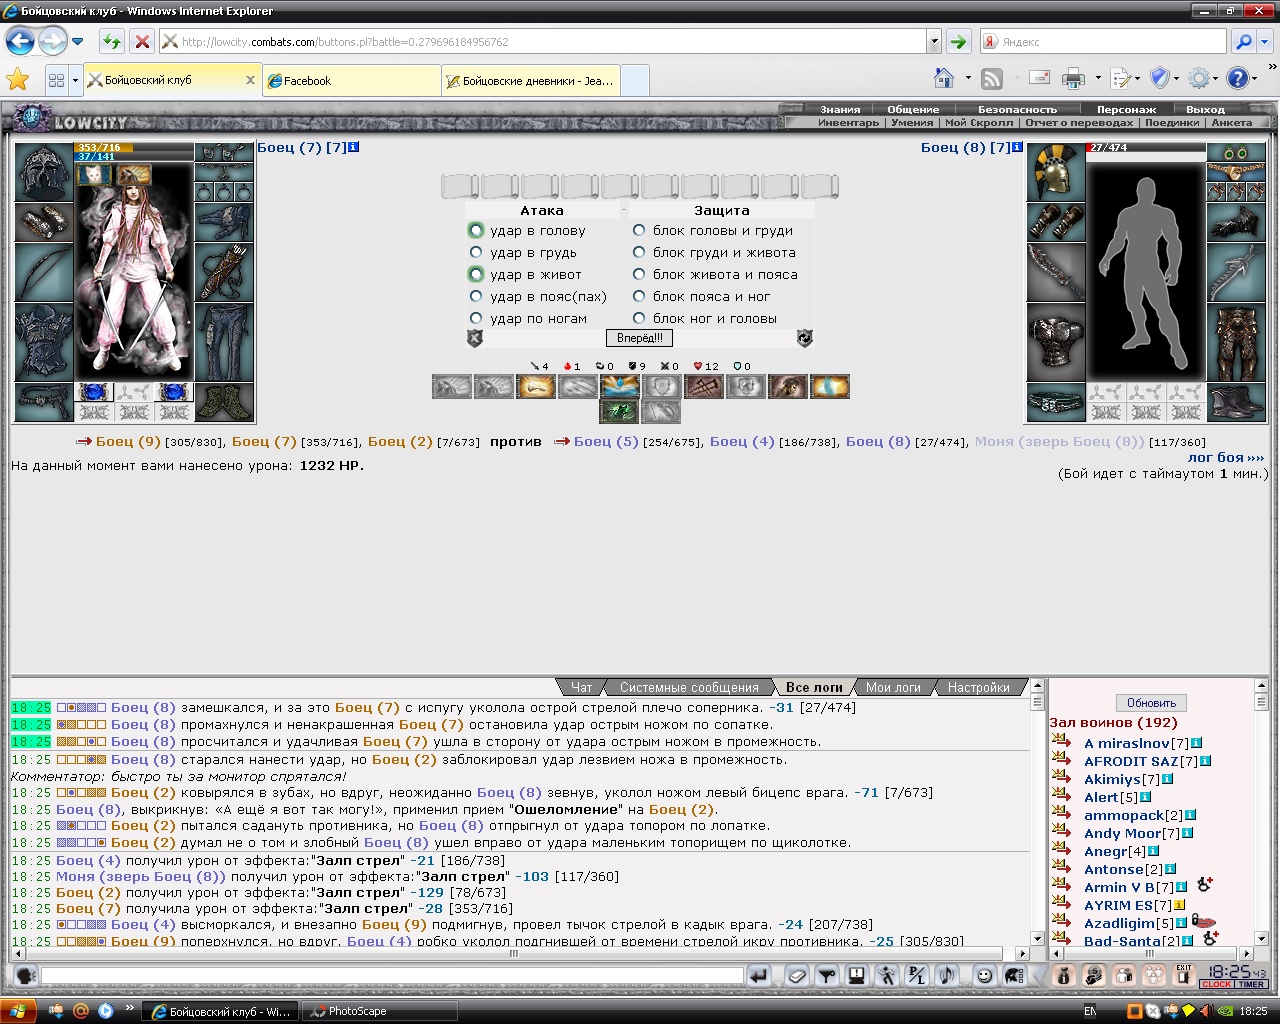Switch to the Facebook browser tab
This screenshot has height=1024, width=1280.
tap(352, 81)
